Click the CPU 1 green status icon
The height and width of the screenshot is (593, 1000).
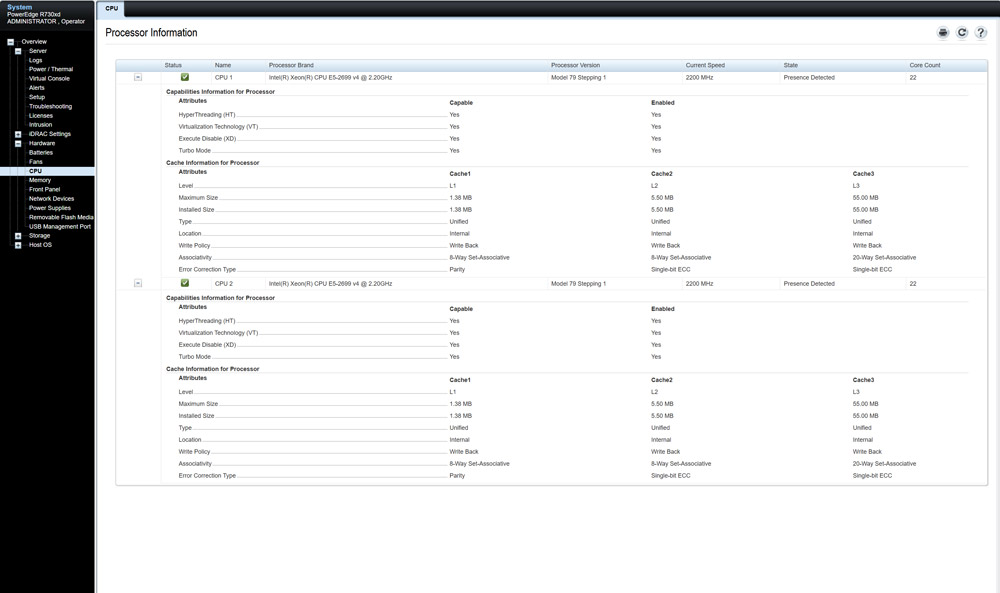pos(184,77)
